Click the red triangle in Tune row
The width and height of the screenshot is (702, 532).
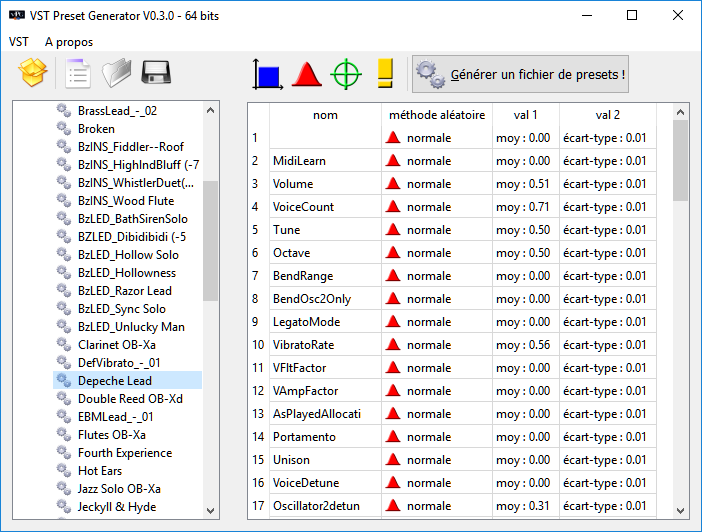[x=393, y=229]
